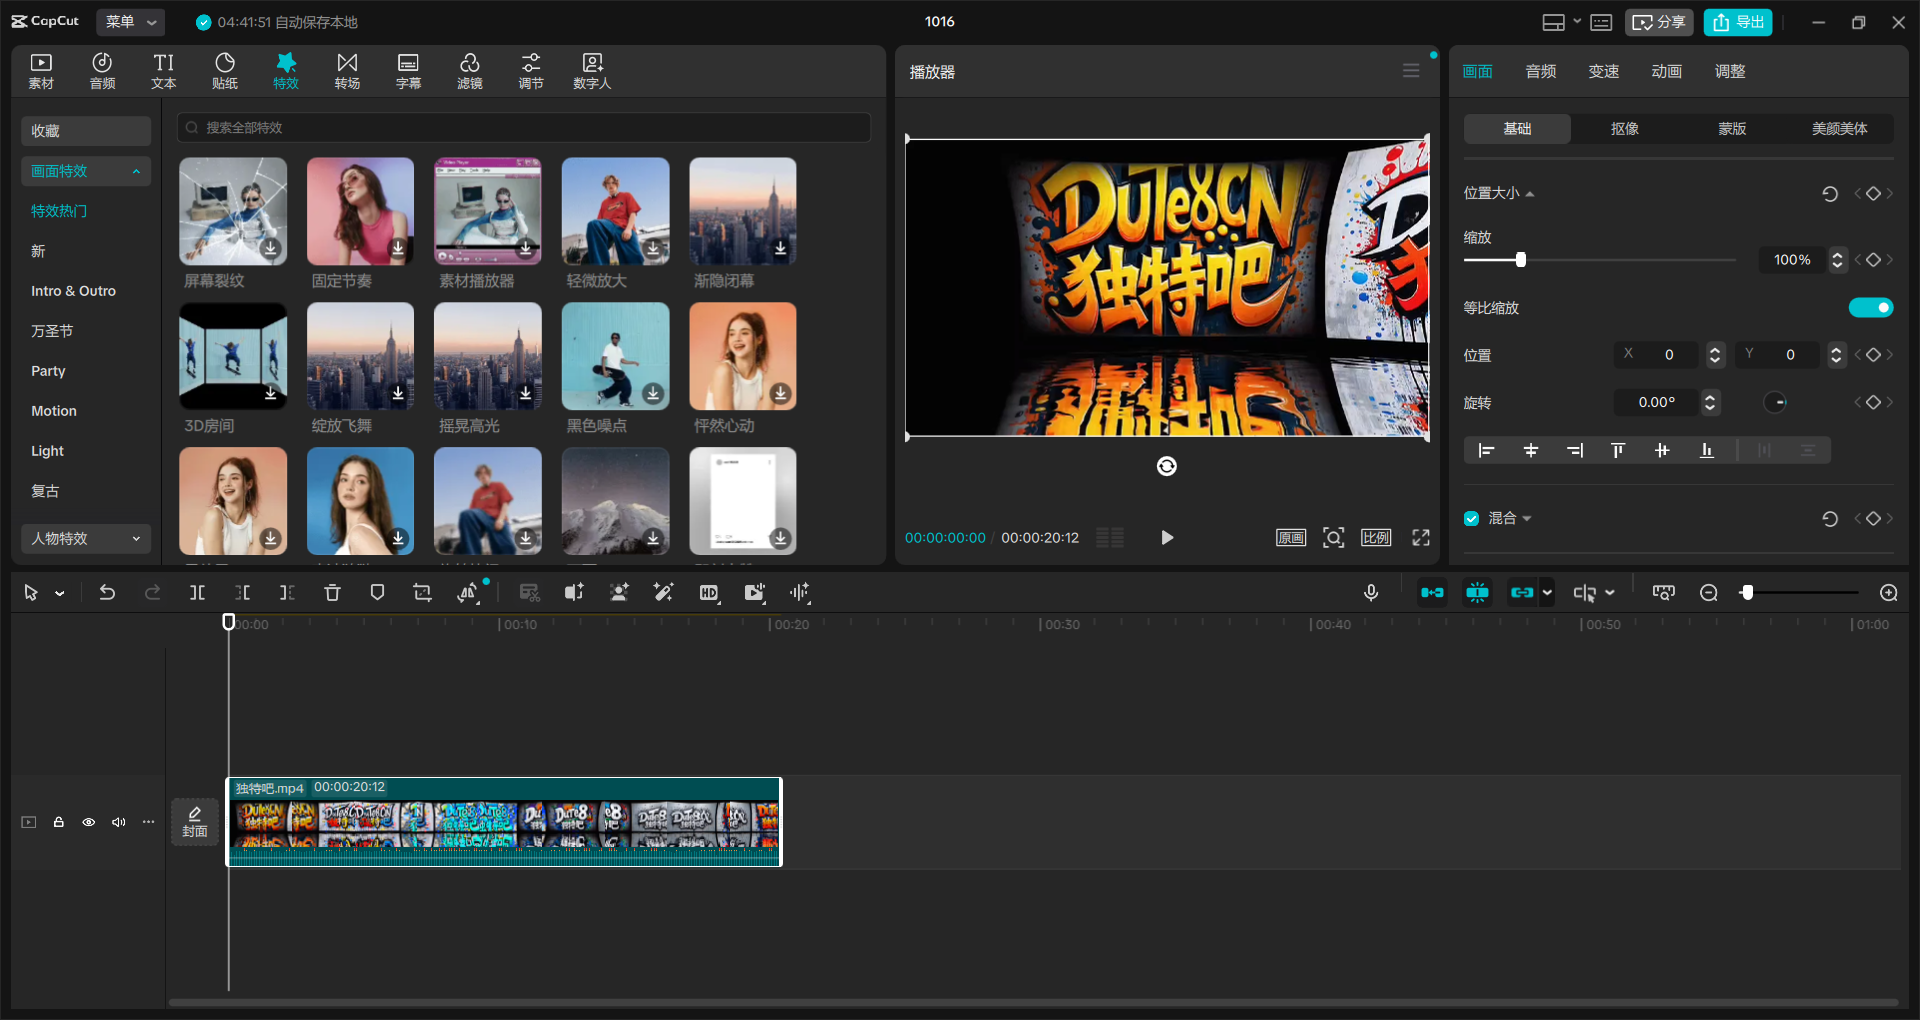
Task: Select the 屏幕裂纹 effect thumbnail
Action: pos(233,211)
